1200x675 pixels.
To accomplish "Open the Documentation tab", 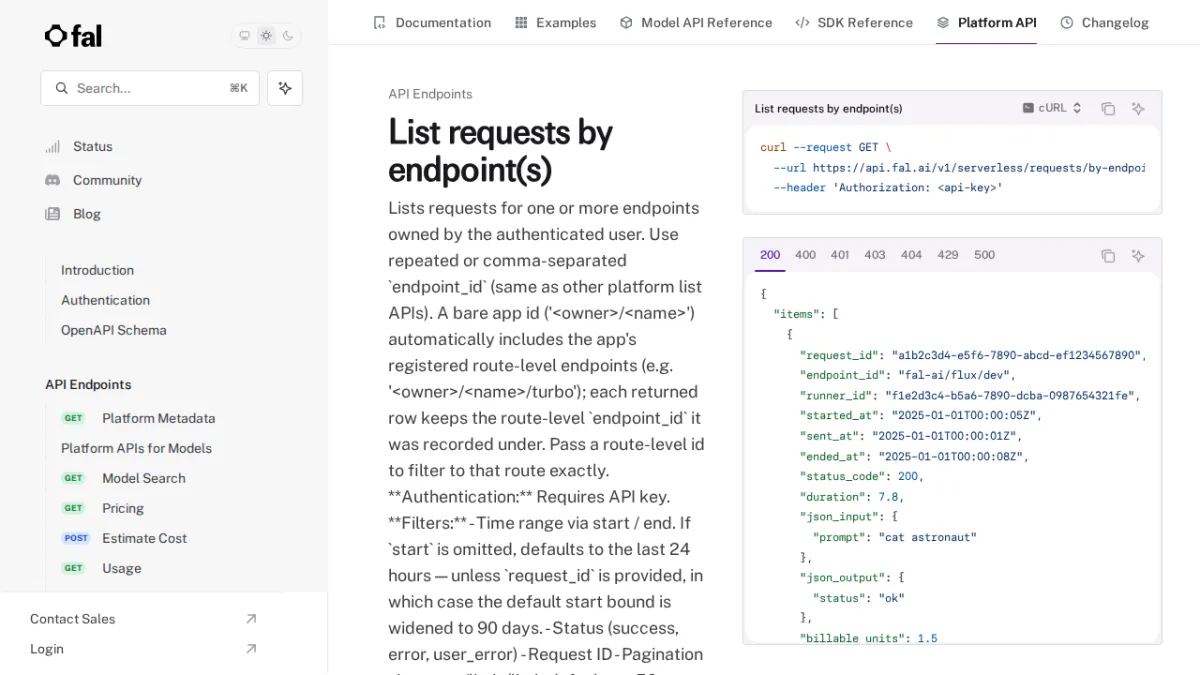I will click(432, 22).
